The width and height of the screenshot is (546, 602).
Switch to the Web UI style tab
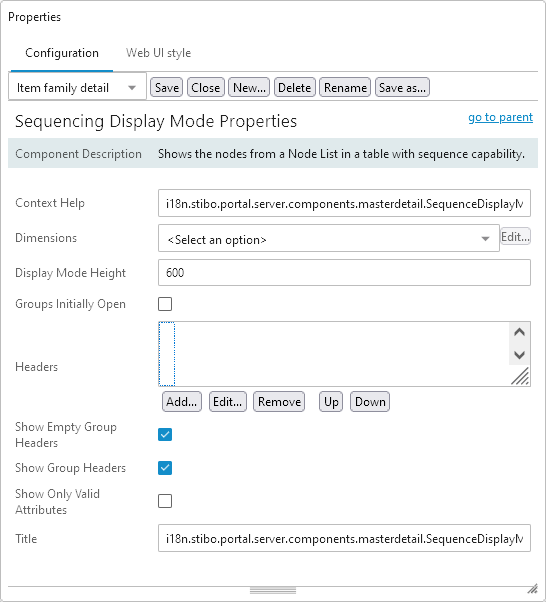pyautogui.click(x=158, y=53)
